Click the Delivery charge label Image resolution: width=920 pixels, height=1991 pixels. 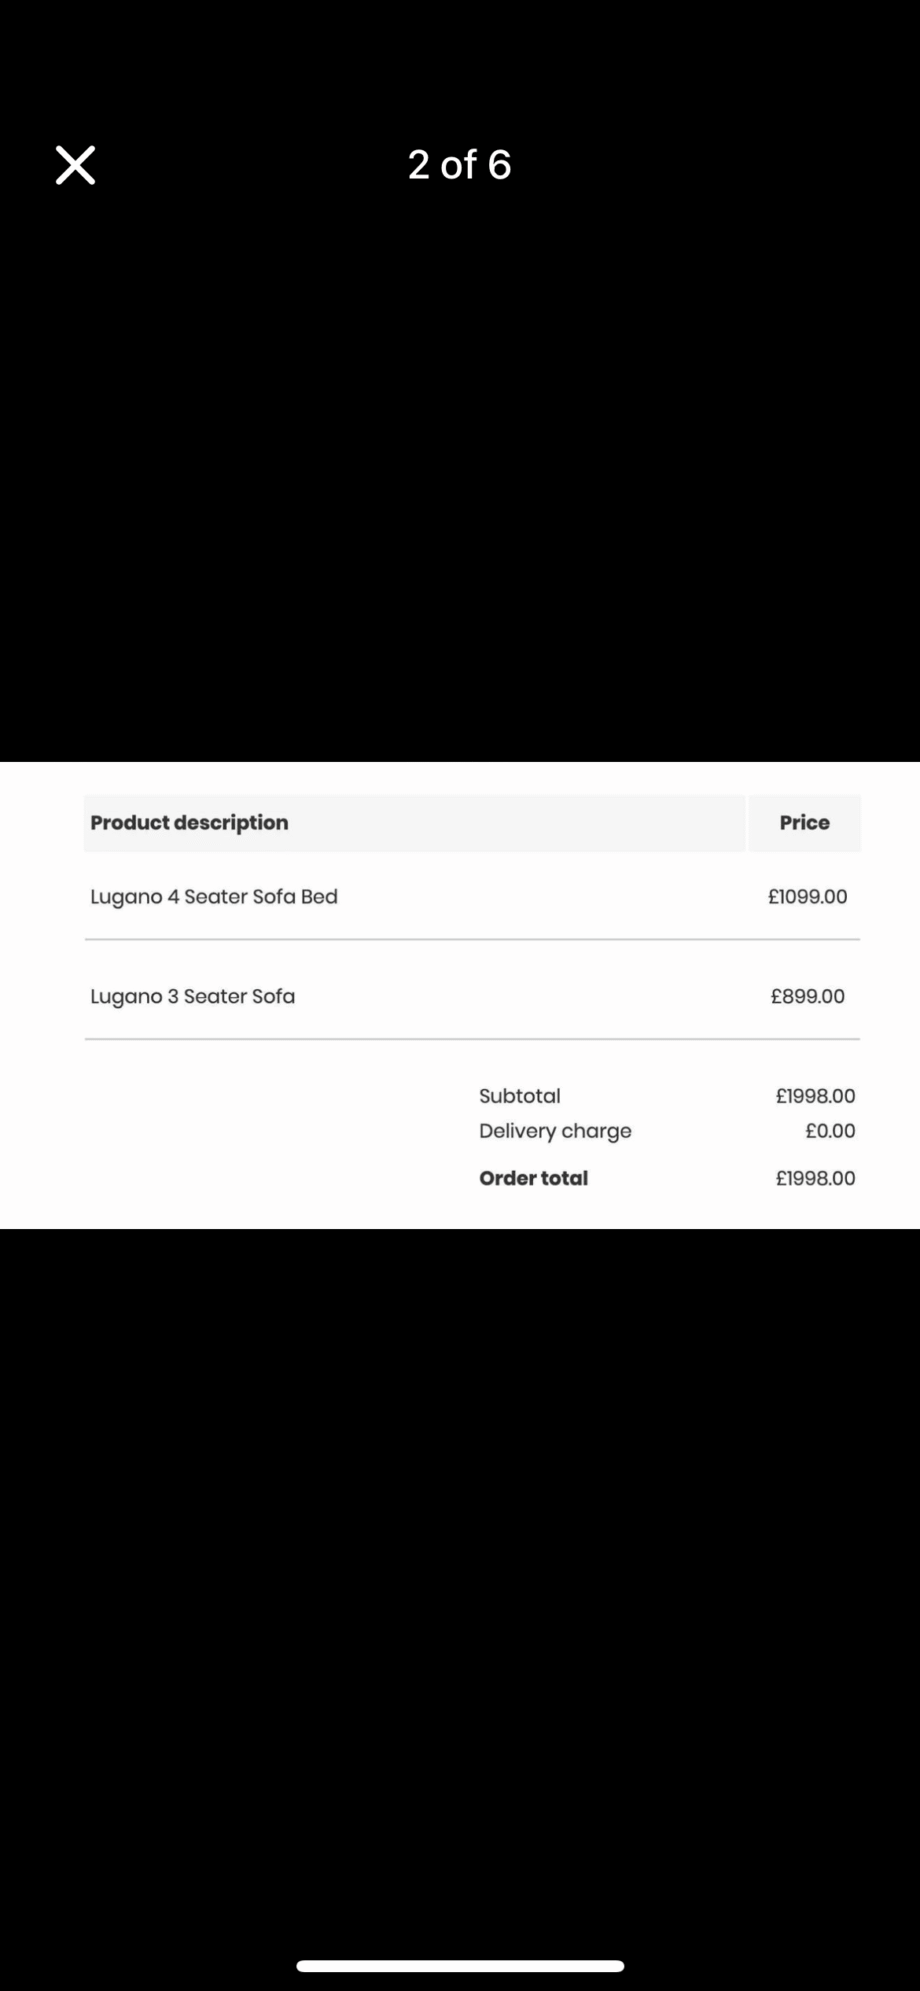(x=555, y=1131)
